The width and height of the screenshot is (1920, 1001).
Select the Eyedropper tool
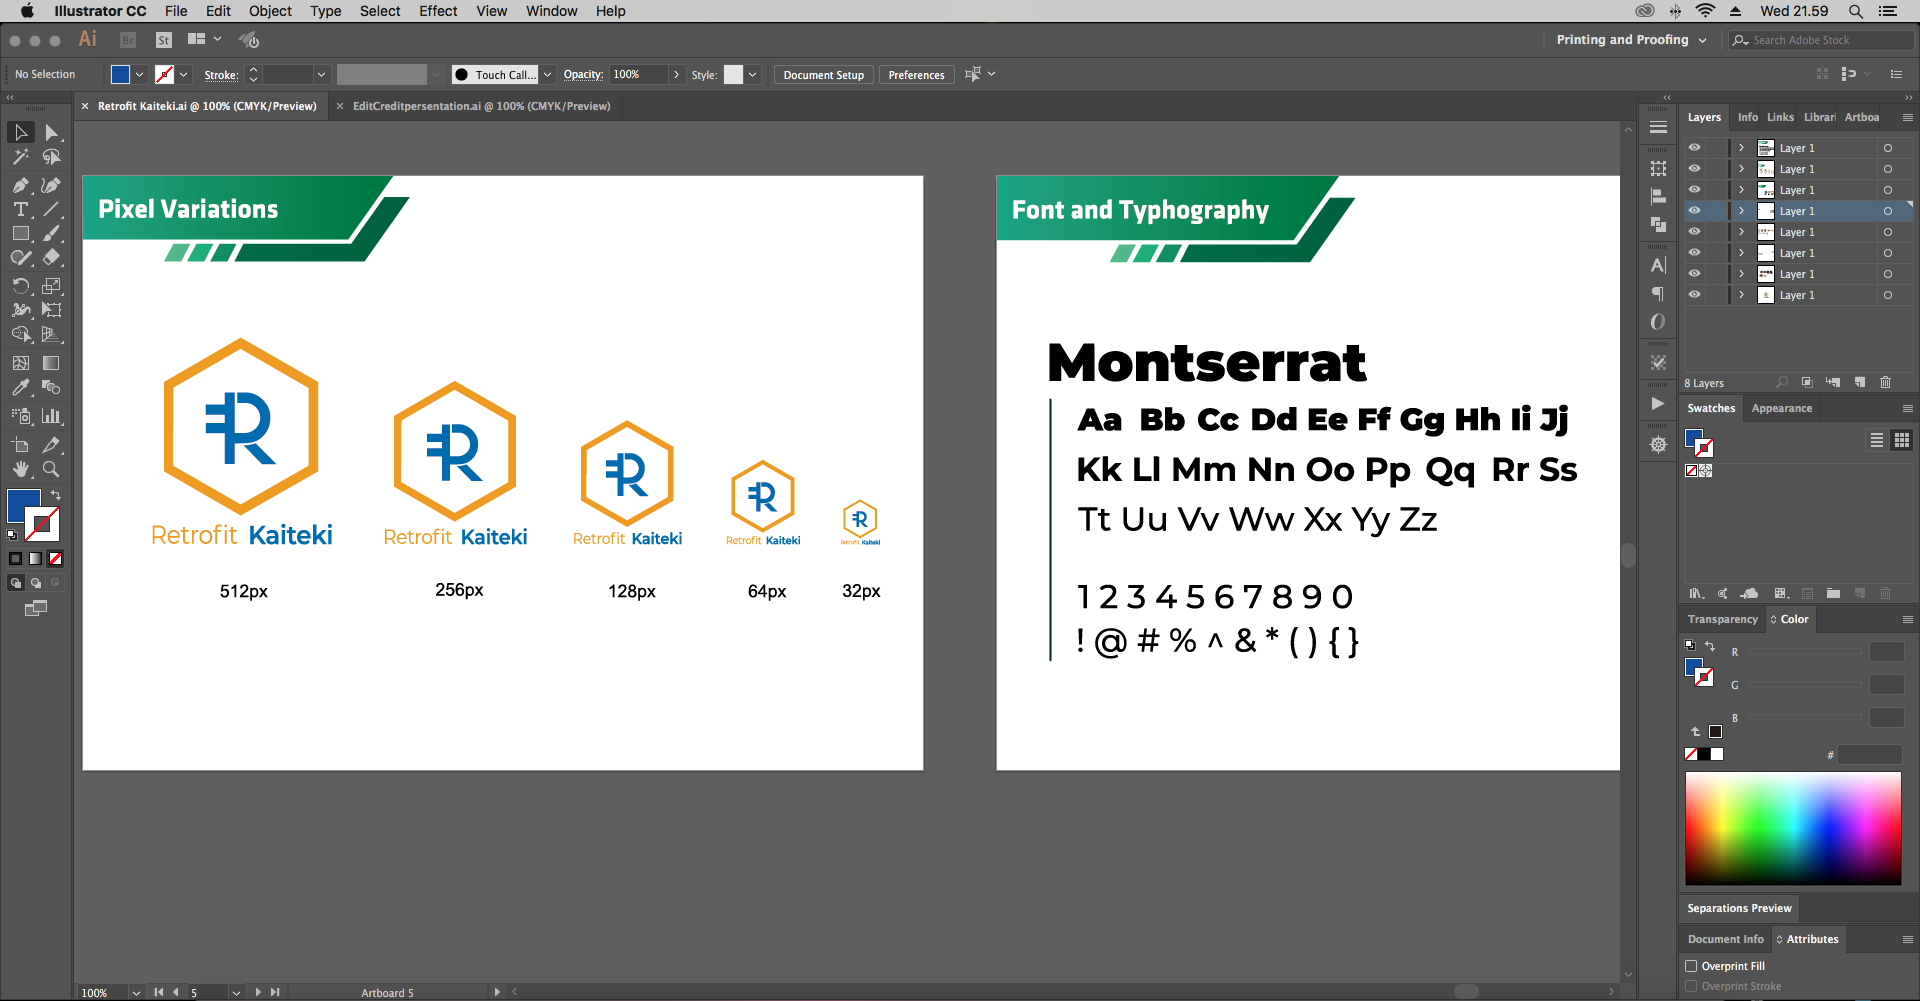(x=21, y=387)
